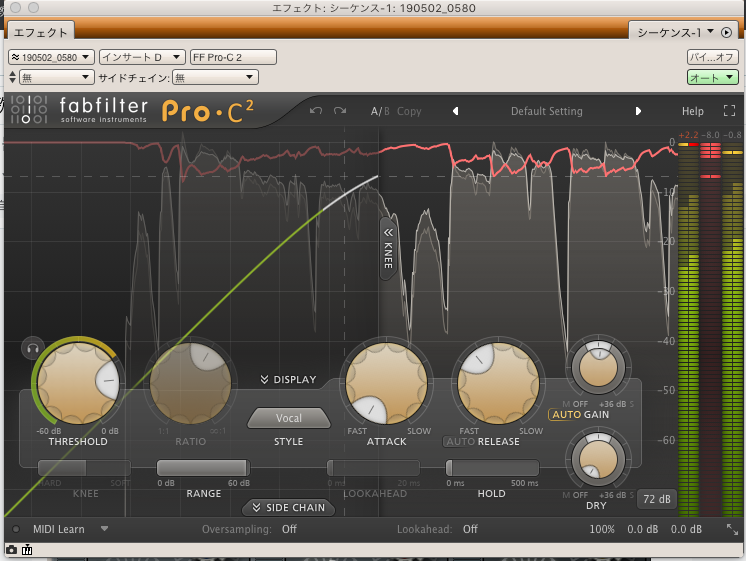Open the 190502_0580 clip dropdown

[x=51, y=57]
